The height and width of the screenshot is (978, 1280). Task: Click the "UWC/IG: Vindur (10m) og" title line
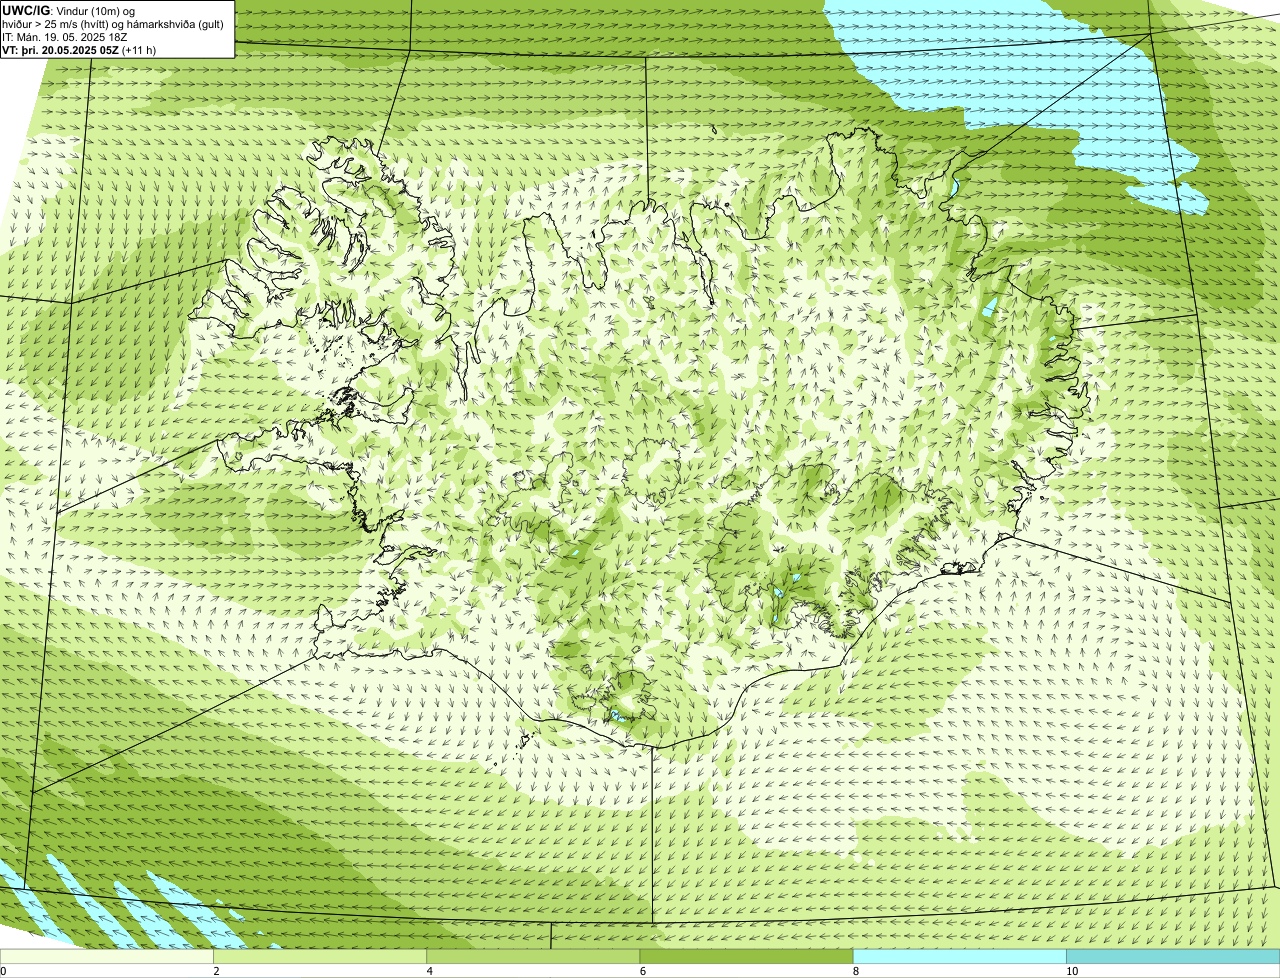click(68, 10)
